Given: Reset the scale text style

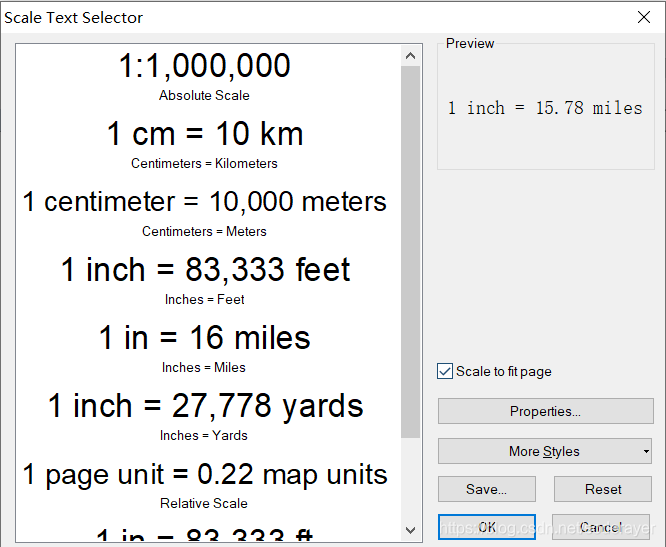Looking at the screenshot, I should [603, 489].
